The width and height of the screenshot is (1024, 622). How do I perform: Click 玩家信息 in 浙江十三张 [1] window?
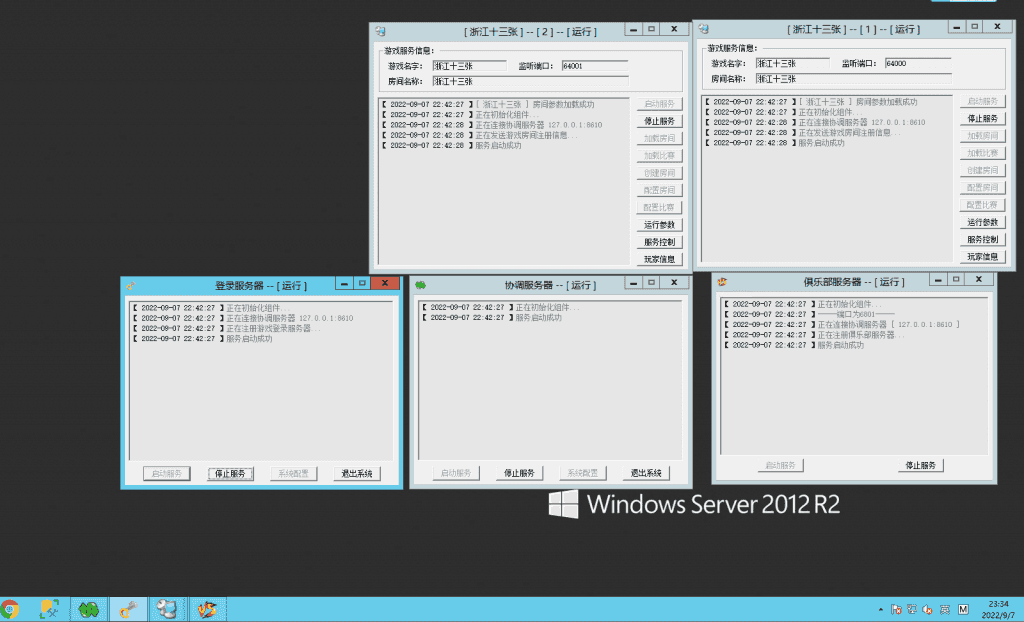pyautogui.click(x=982, y=257)
